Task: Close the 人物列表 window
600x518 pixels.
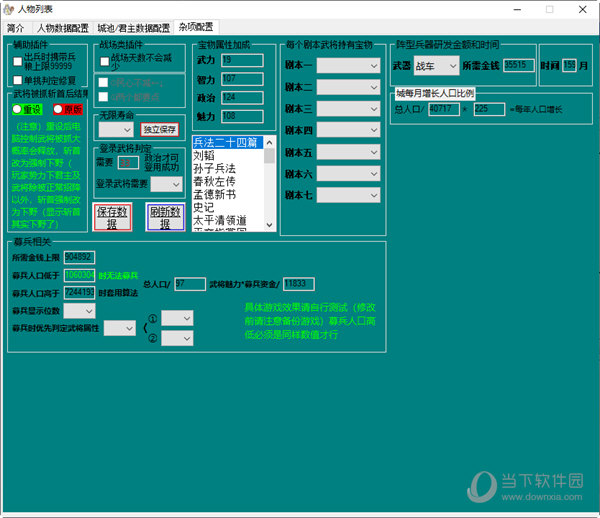Action: point(582,9)
